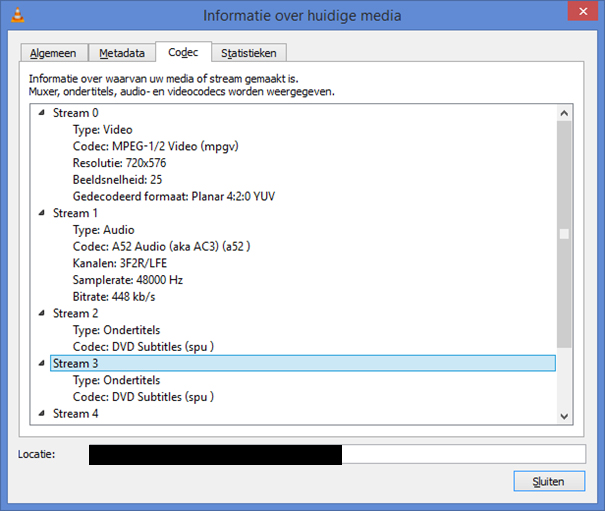The height and width of the screenshot is (511, 605).
Task: Collapse the Stream 2 arrow
Action: (x=42, y=313)
